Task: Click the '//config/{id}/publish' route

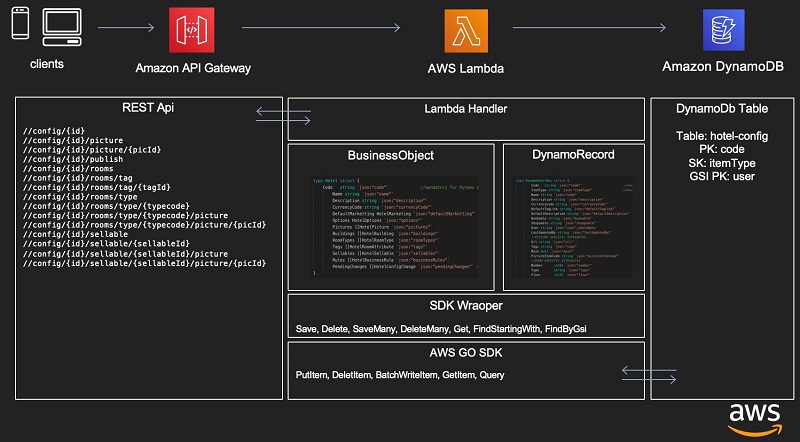Action: click(x=73, y=159)
